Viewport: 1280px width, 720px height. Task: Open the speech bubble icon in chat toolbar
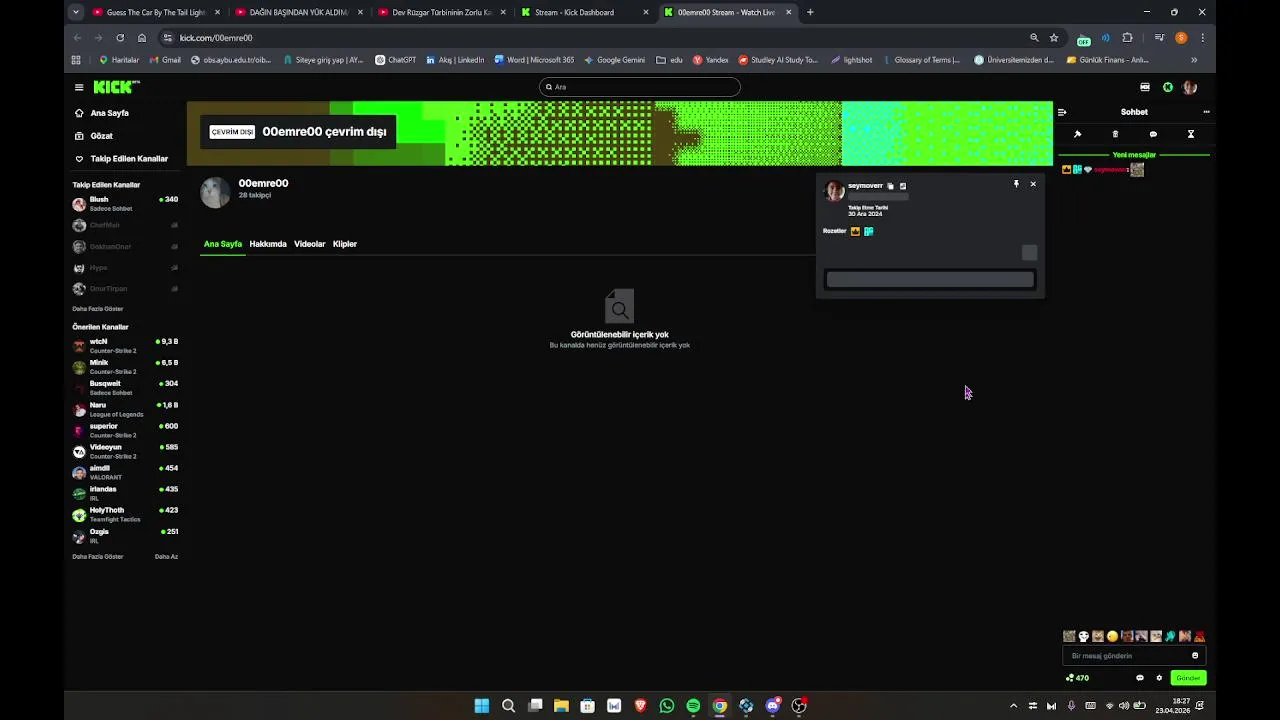(1153, 134)
